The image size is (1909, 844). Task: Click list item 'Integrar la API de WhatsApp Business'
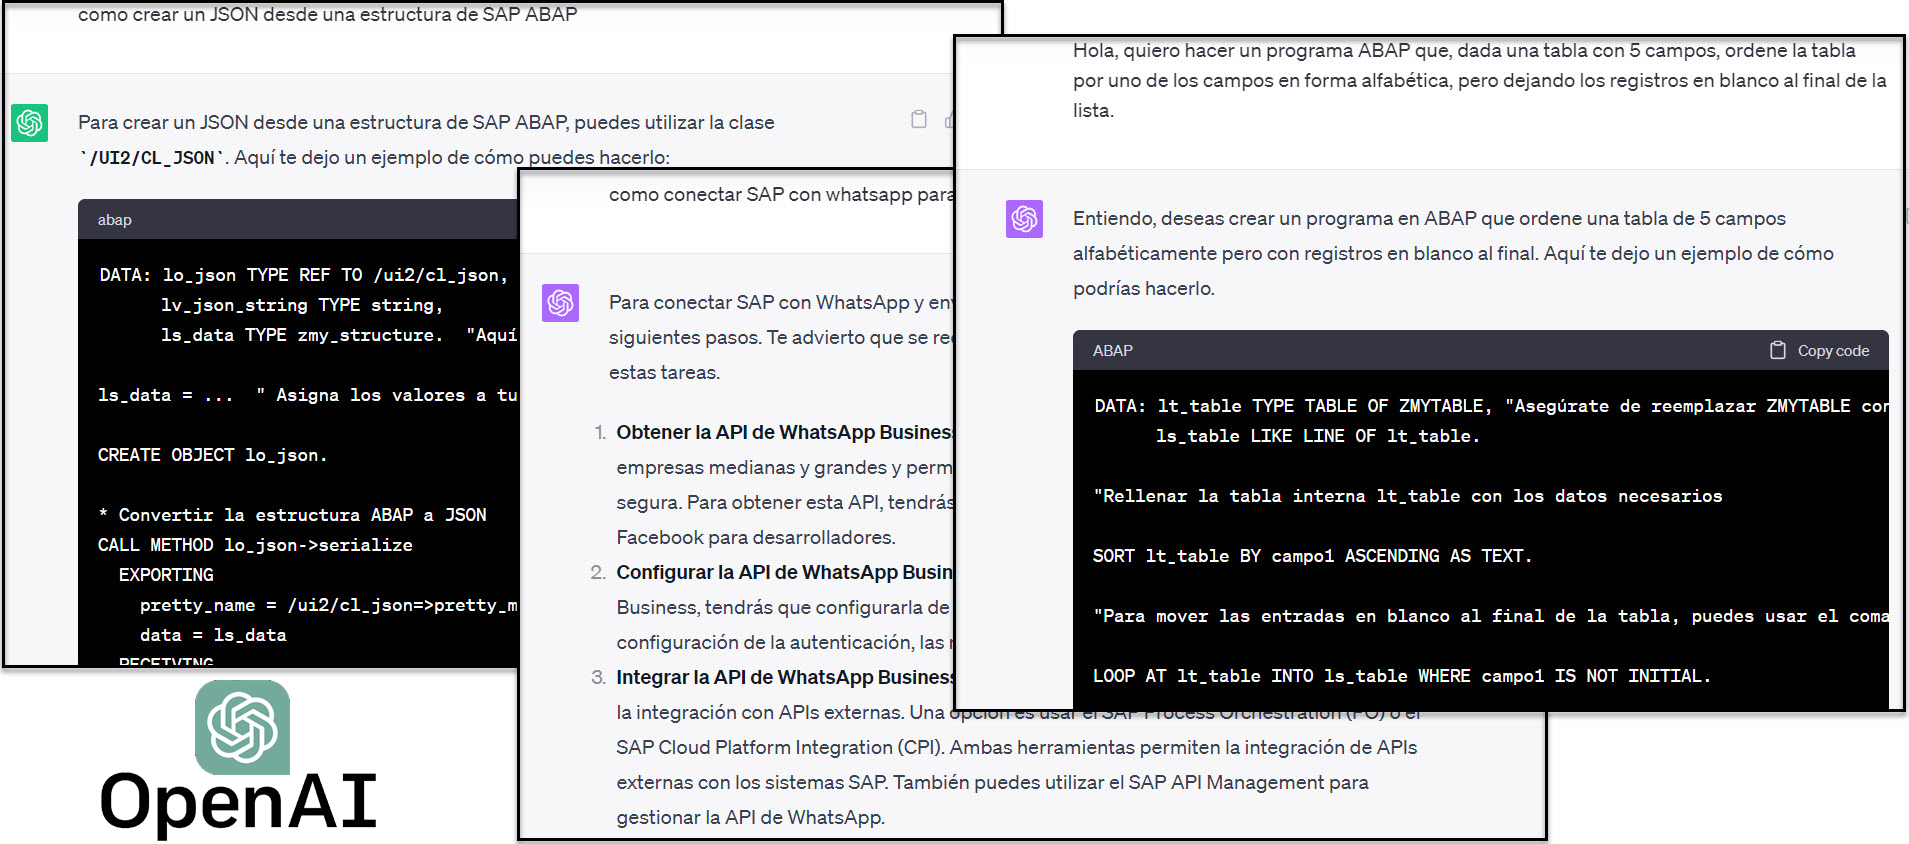(783, 677)
